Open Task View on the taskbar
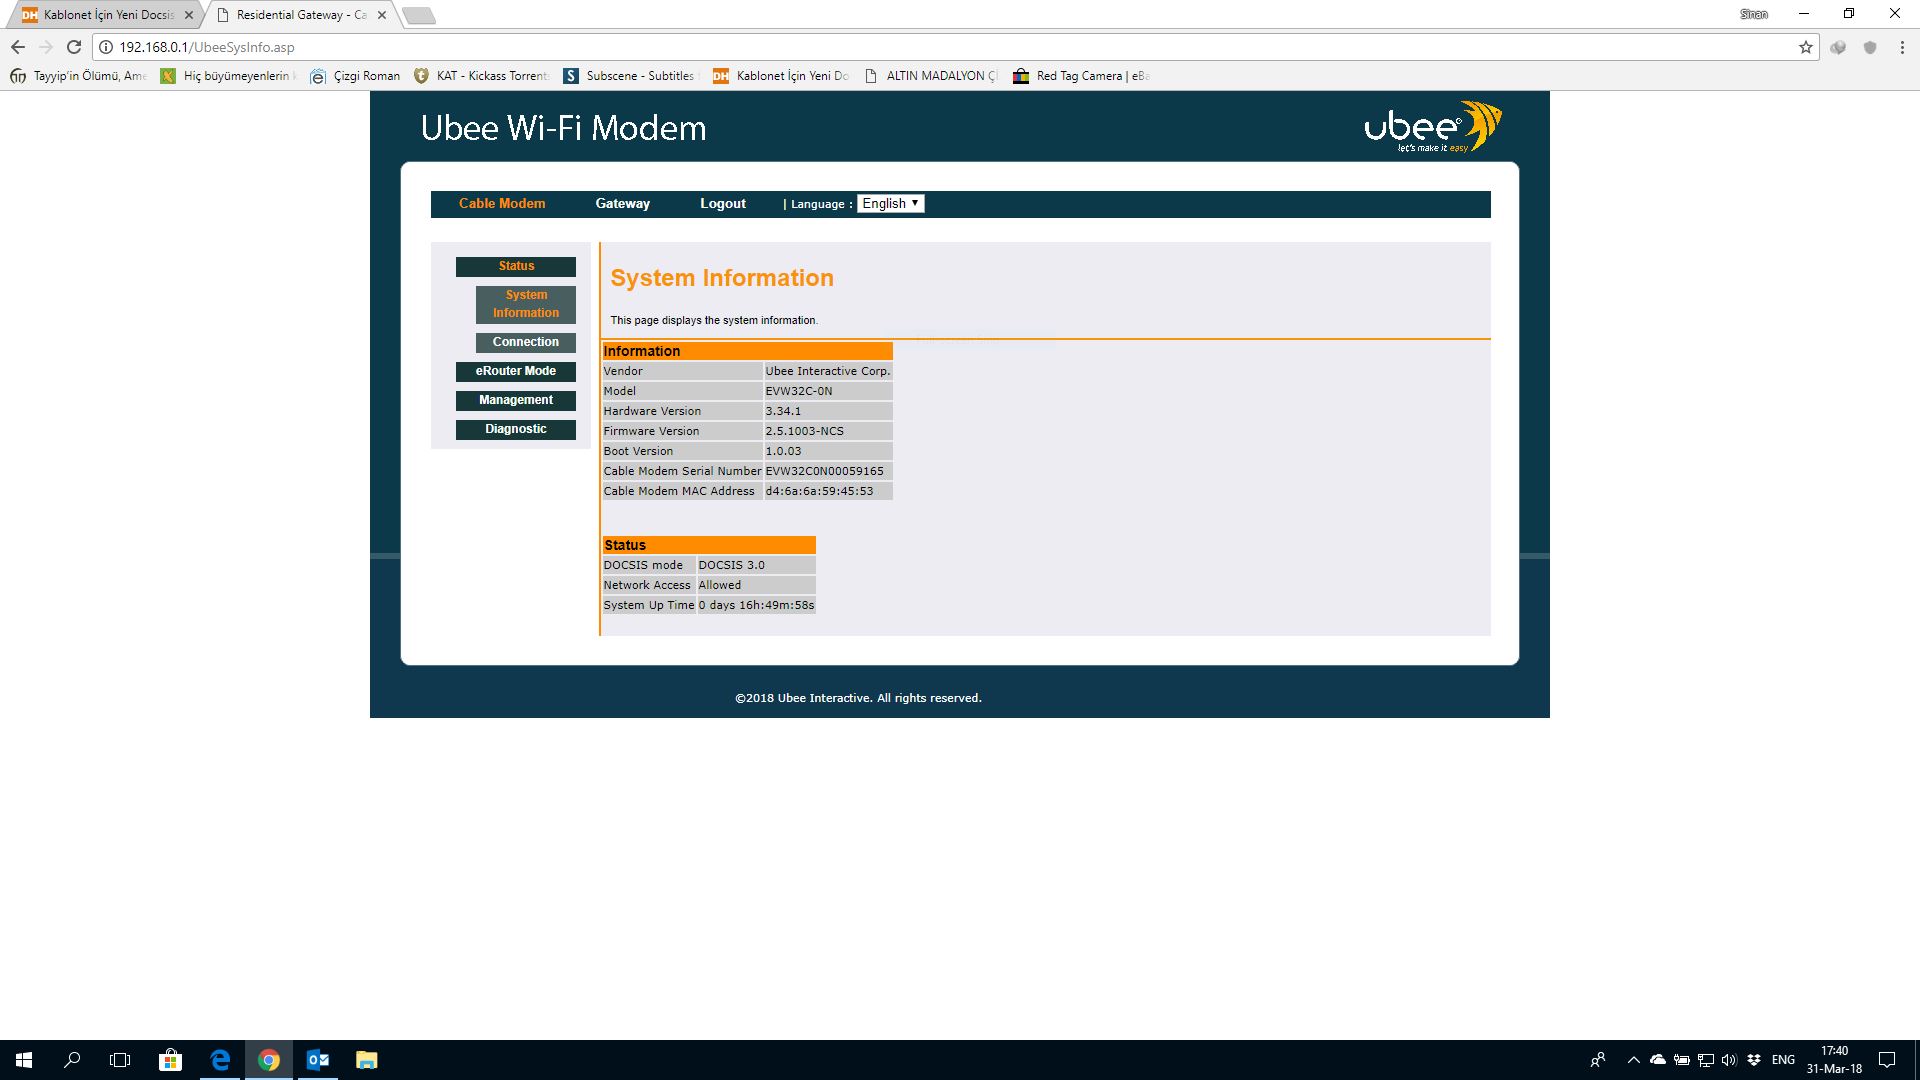 pos(120,1060)
